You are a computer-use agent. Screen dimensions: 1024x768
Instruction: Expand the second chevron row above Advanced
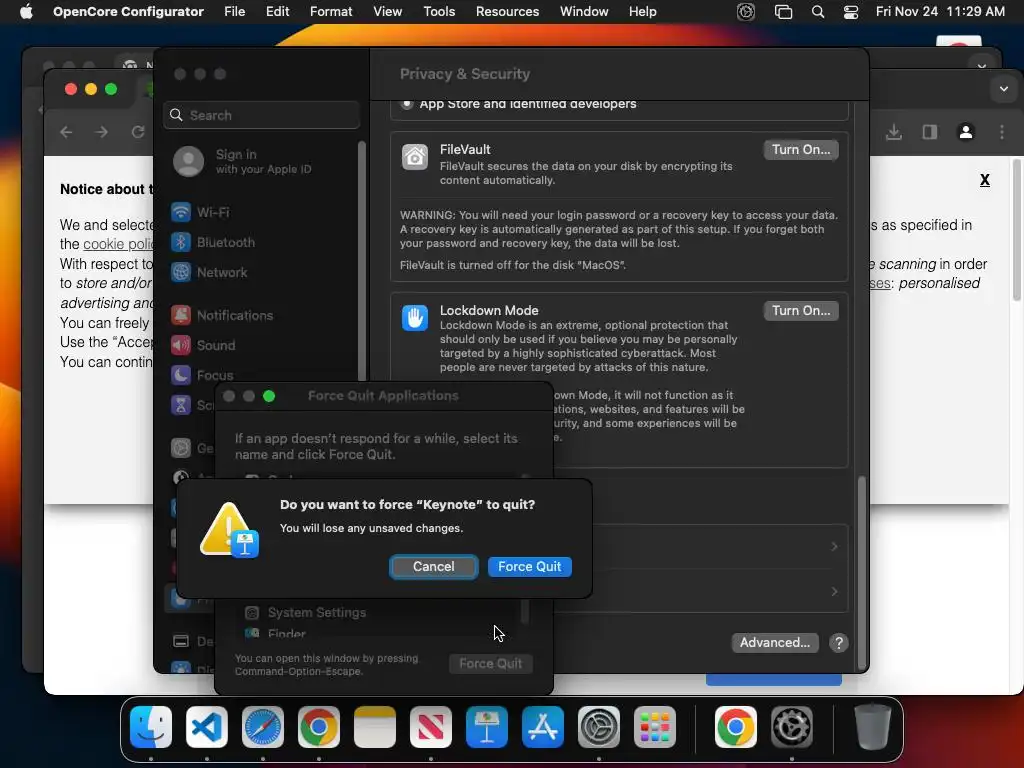click(834, 592)
